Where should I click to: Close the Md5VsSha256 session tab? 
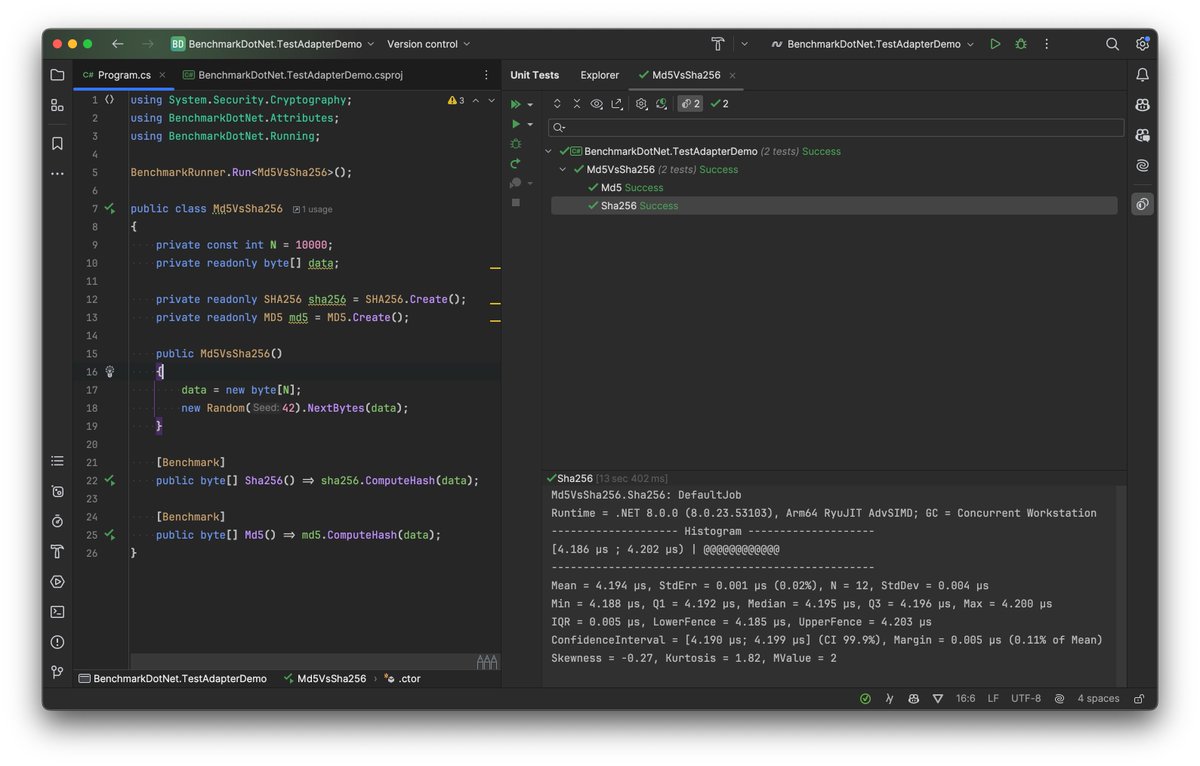coord(732,75)
